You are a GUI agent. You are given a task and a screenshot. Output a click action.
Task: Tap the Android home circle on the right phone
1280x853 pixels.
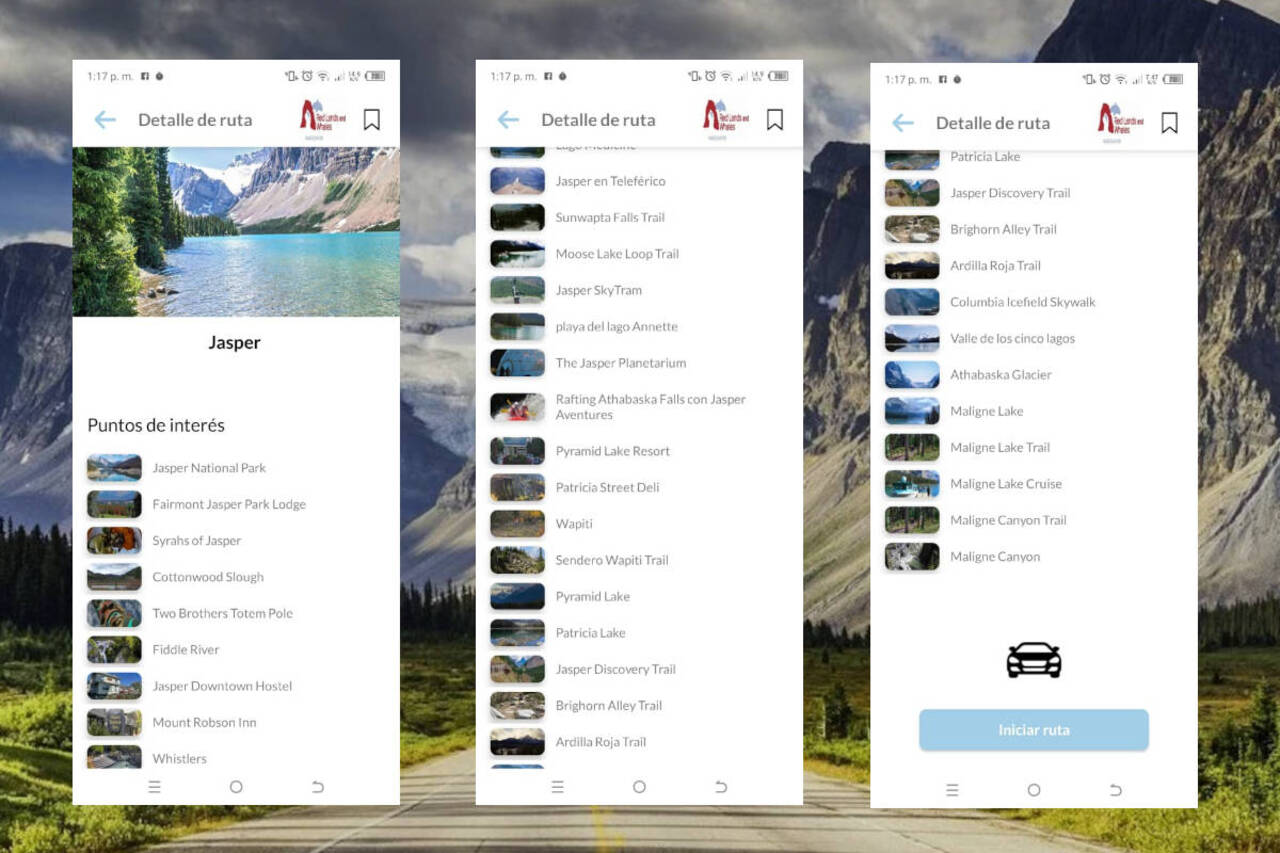1034,790
